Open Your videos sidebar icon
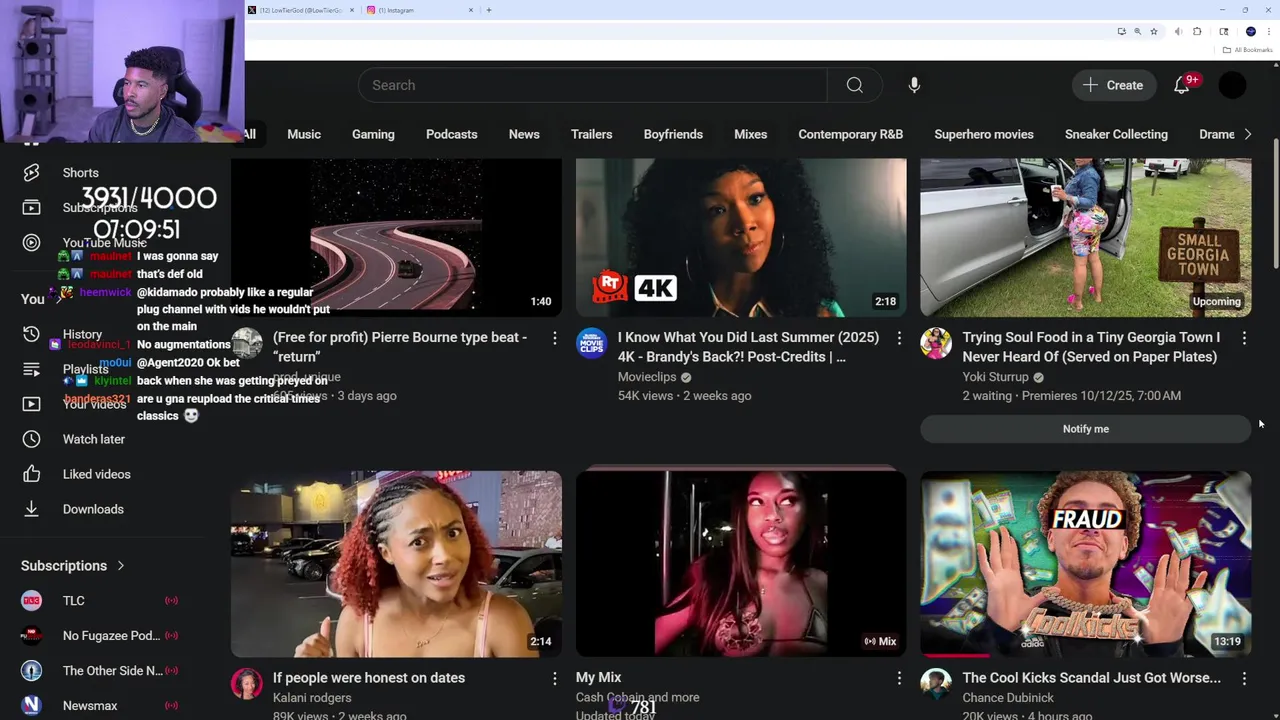This screenshot has height=720, width=1280. 31,404
